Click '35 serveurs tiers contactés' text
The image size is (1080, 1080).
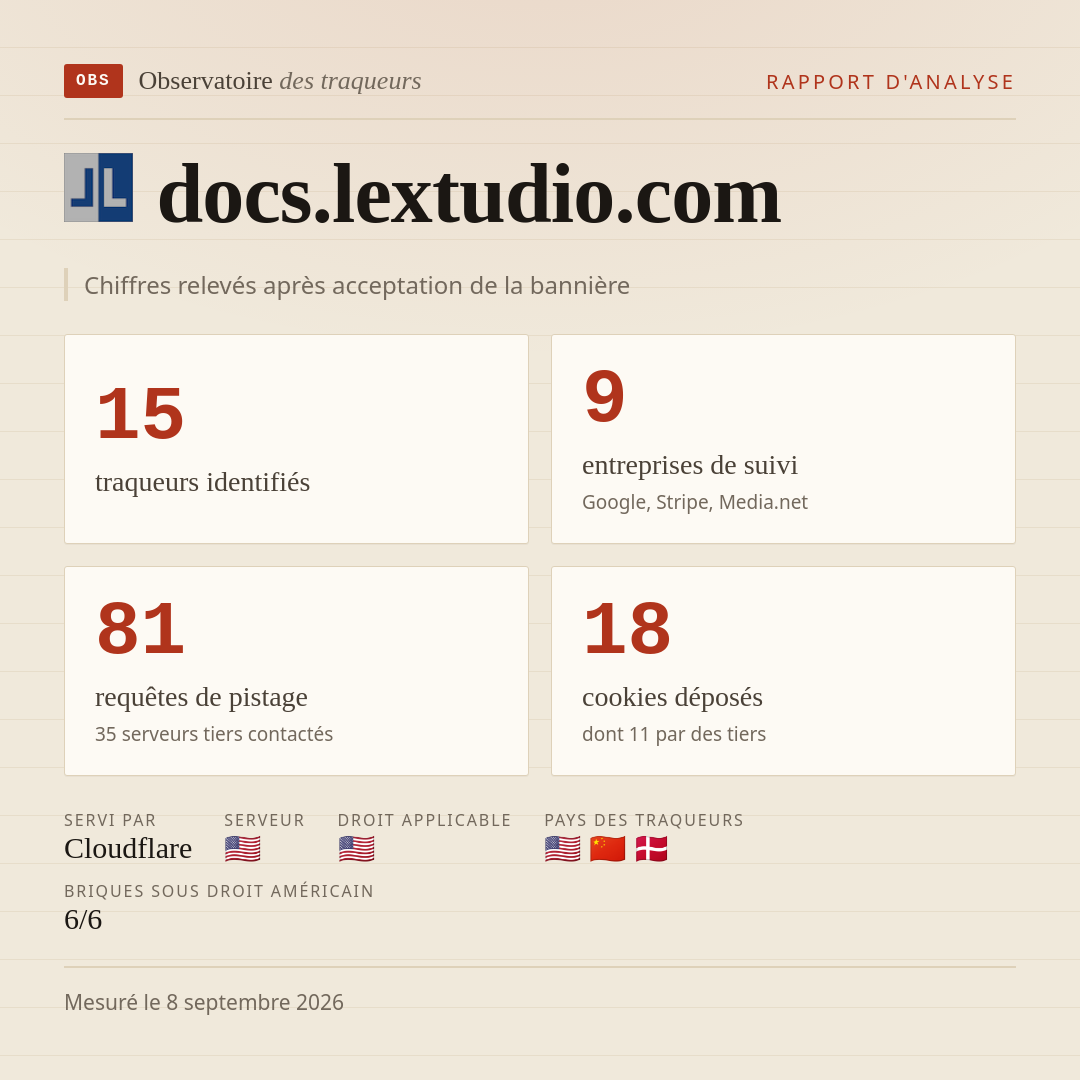214,734
